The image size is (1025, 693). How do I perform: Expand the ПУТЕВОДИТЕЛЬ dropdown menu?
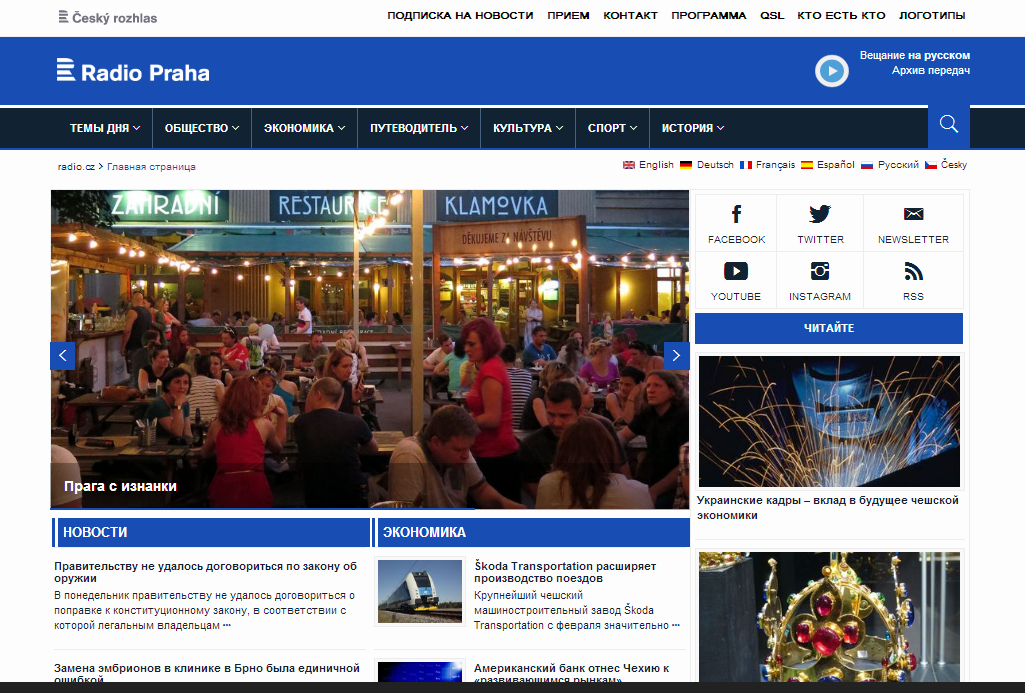click(419, 128)
